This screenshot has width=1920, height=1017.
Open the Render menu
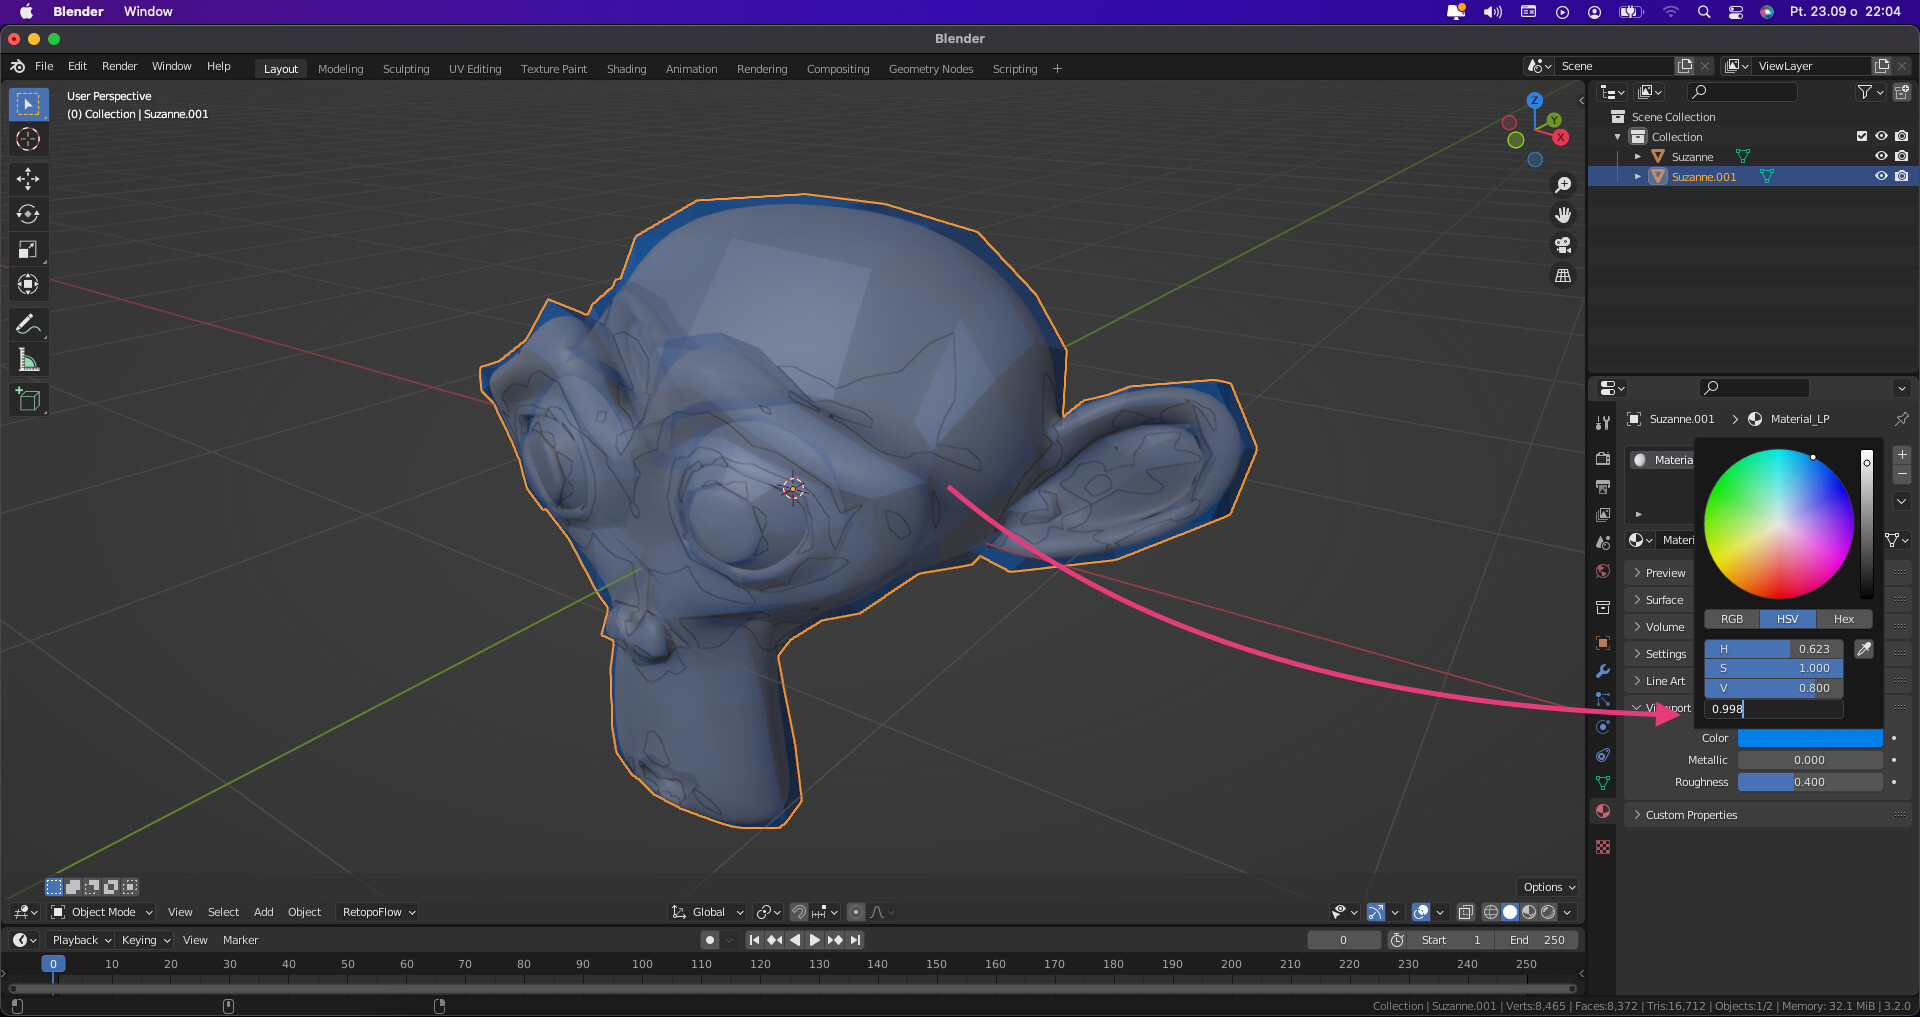point(120,66)
